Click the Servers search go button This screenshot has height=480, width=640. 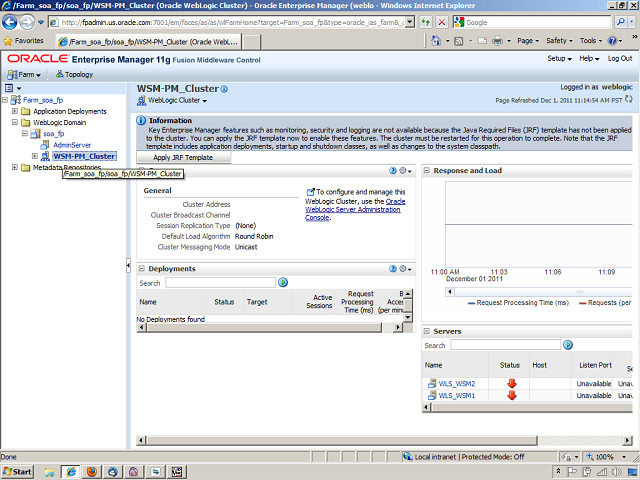click(568, 345)
